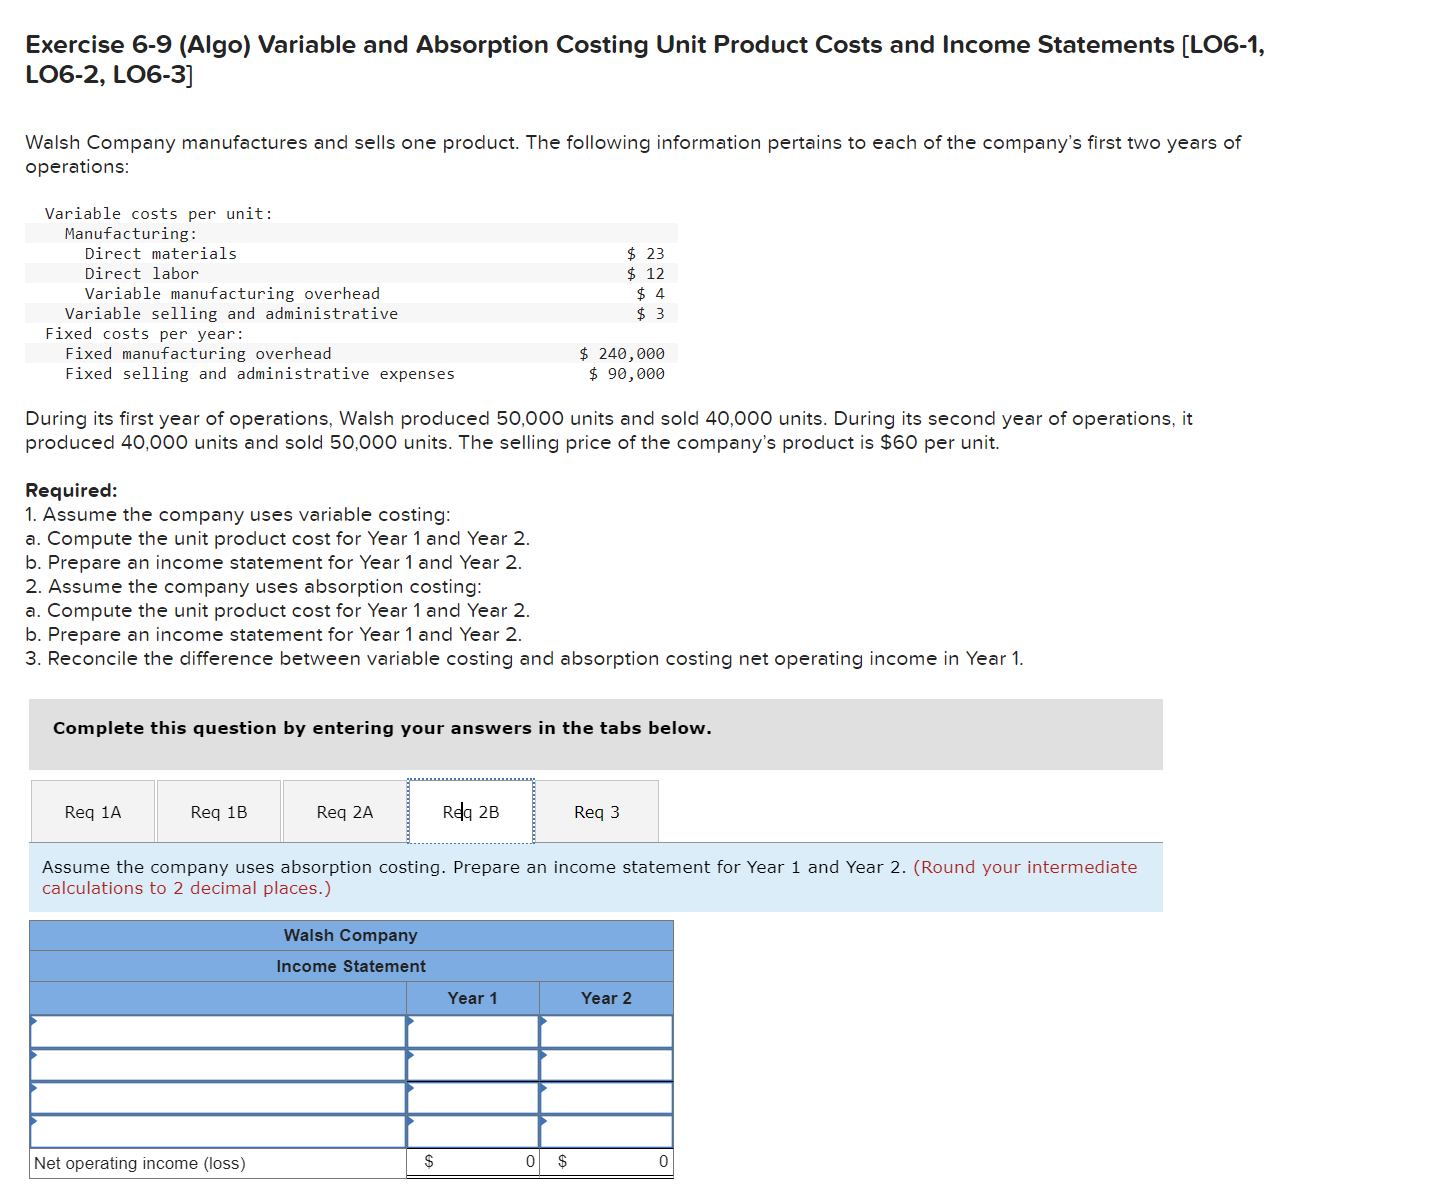Click the Year 2 arrow on the fourth row
1439x1190 pixels.
coord(543,1122)
